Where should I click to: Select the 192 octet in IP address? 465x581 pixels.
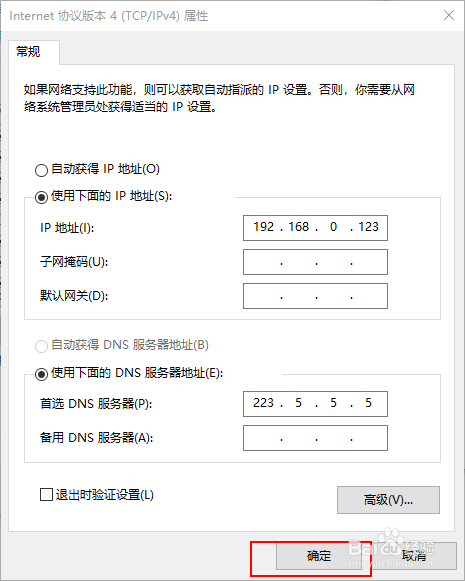click(x=263, y=227)
